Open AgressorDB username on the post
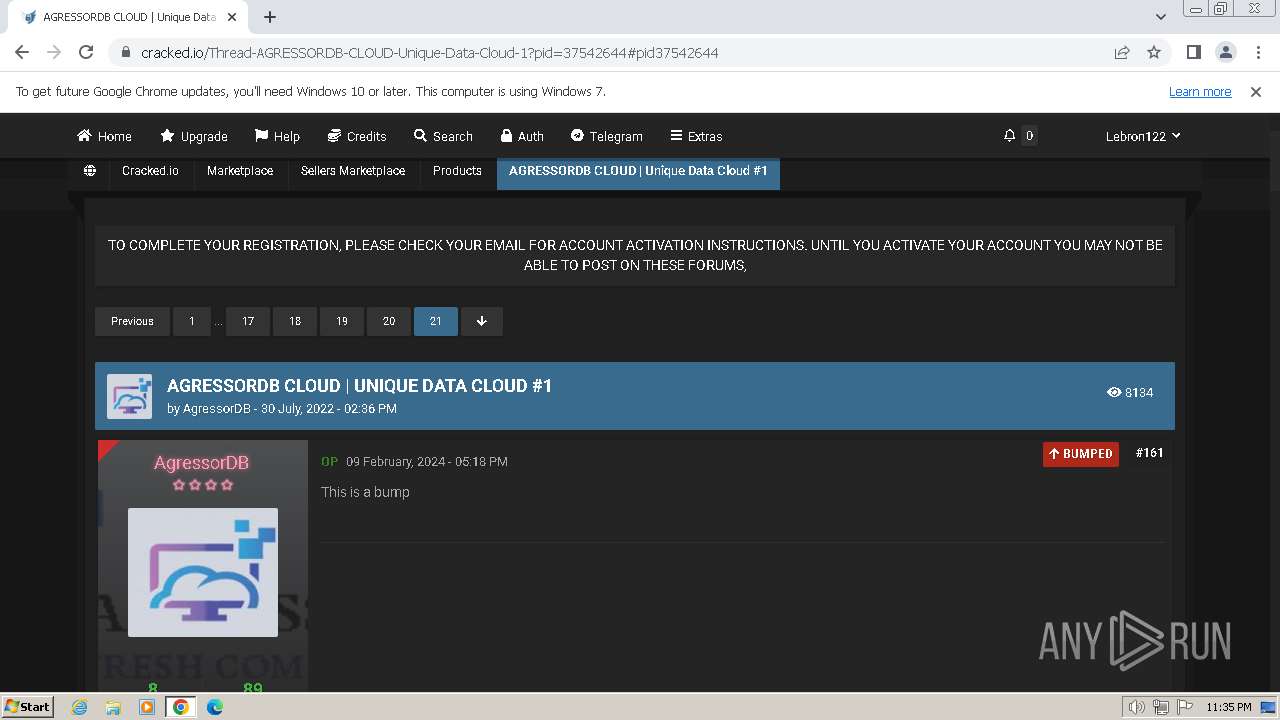 coord(201,463)
